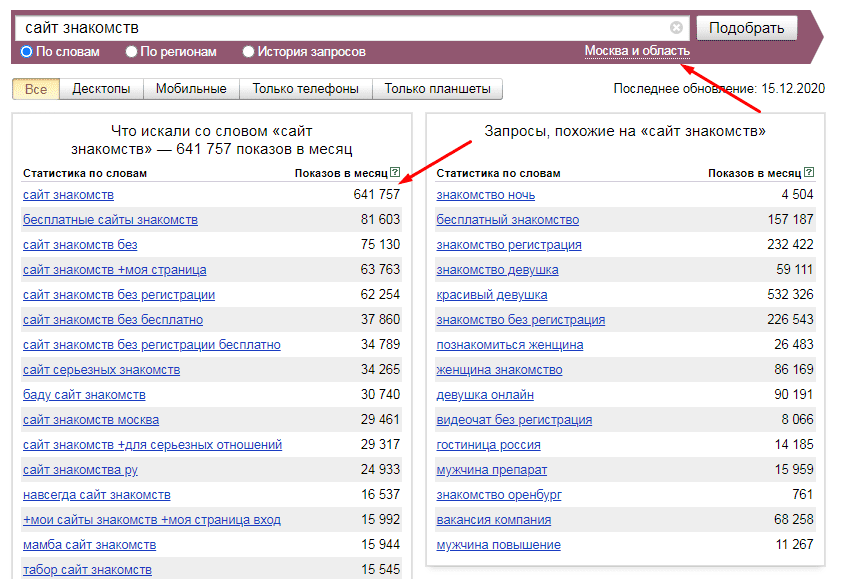Open 'знакомство ночь' similar query link
This screenshot has width=848, height=579.
486,195
